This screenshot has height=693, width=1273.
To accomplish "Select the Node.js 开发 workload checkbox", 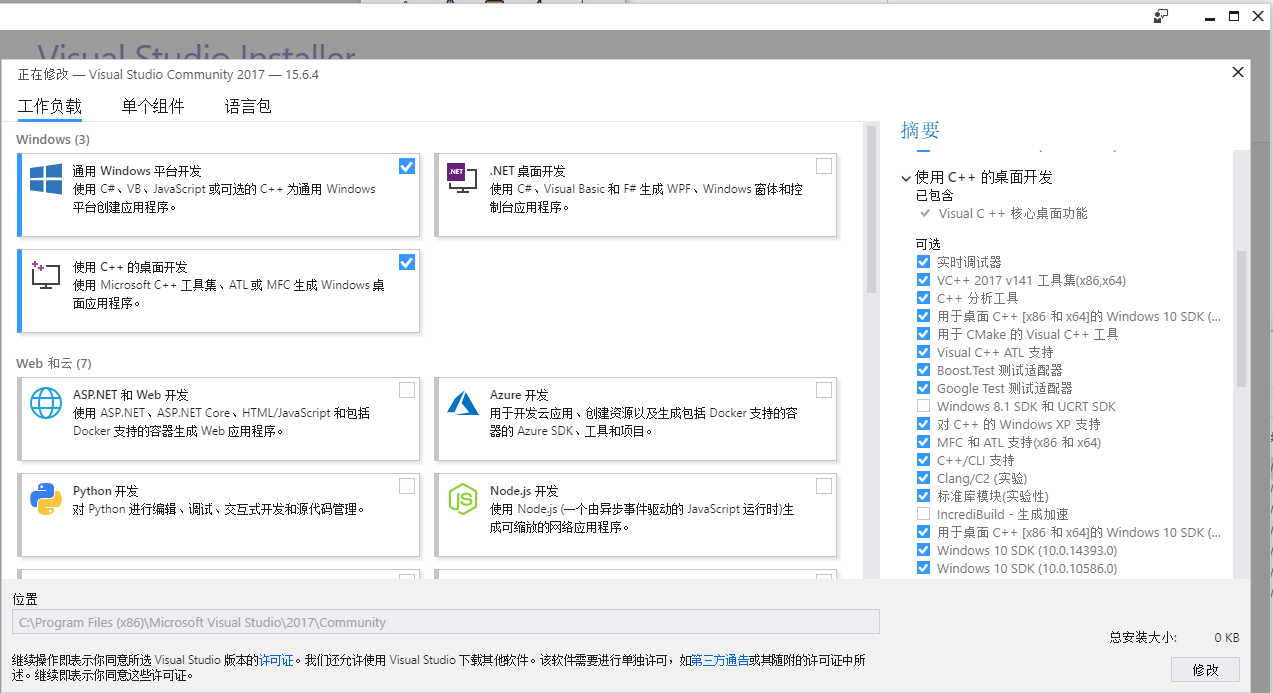I will (x=824, y=486).
